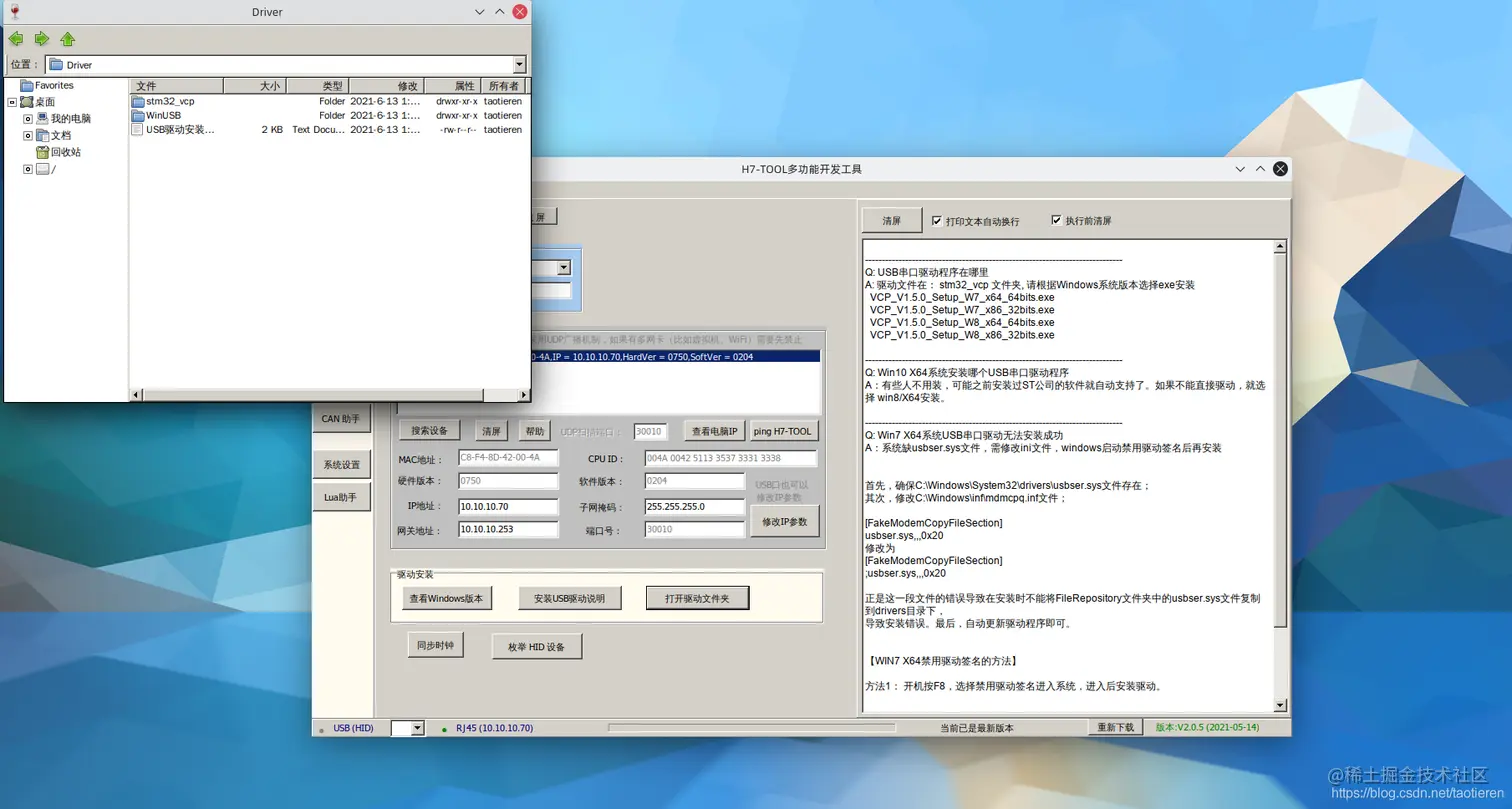Go forward in the Driver file browser
Image resolution: width=1512 pixels, height=809 pixels.
pos(42,39)
